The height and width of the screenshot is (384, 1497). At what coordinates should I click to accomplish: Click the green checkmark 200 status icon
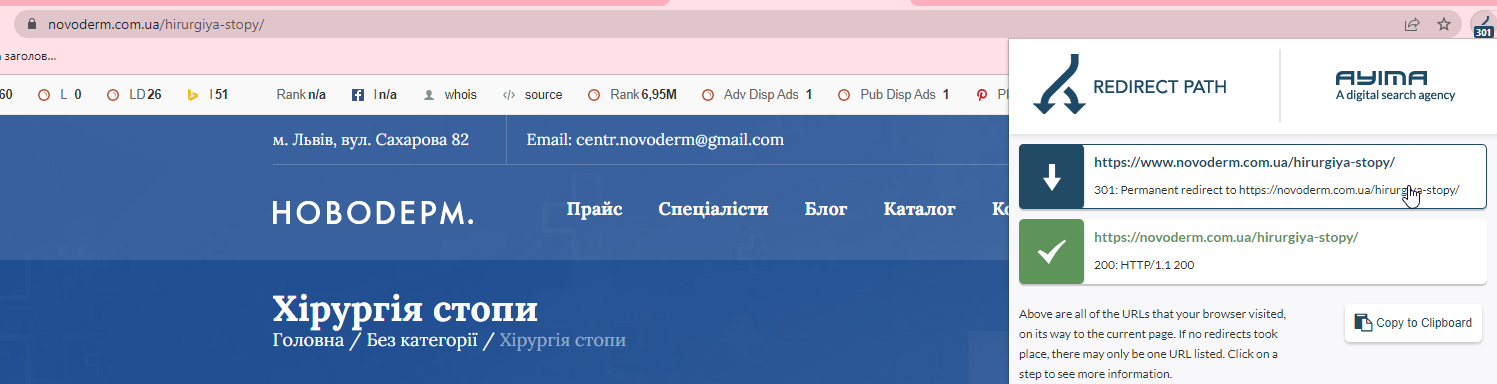1051,252
